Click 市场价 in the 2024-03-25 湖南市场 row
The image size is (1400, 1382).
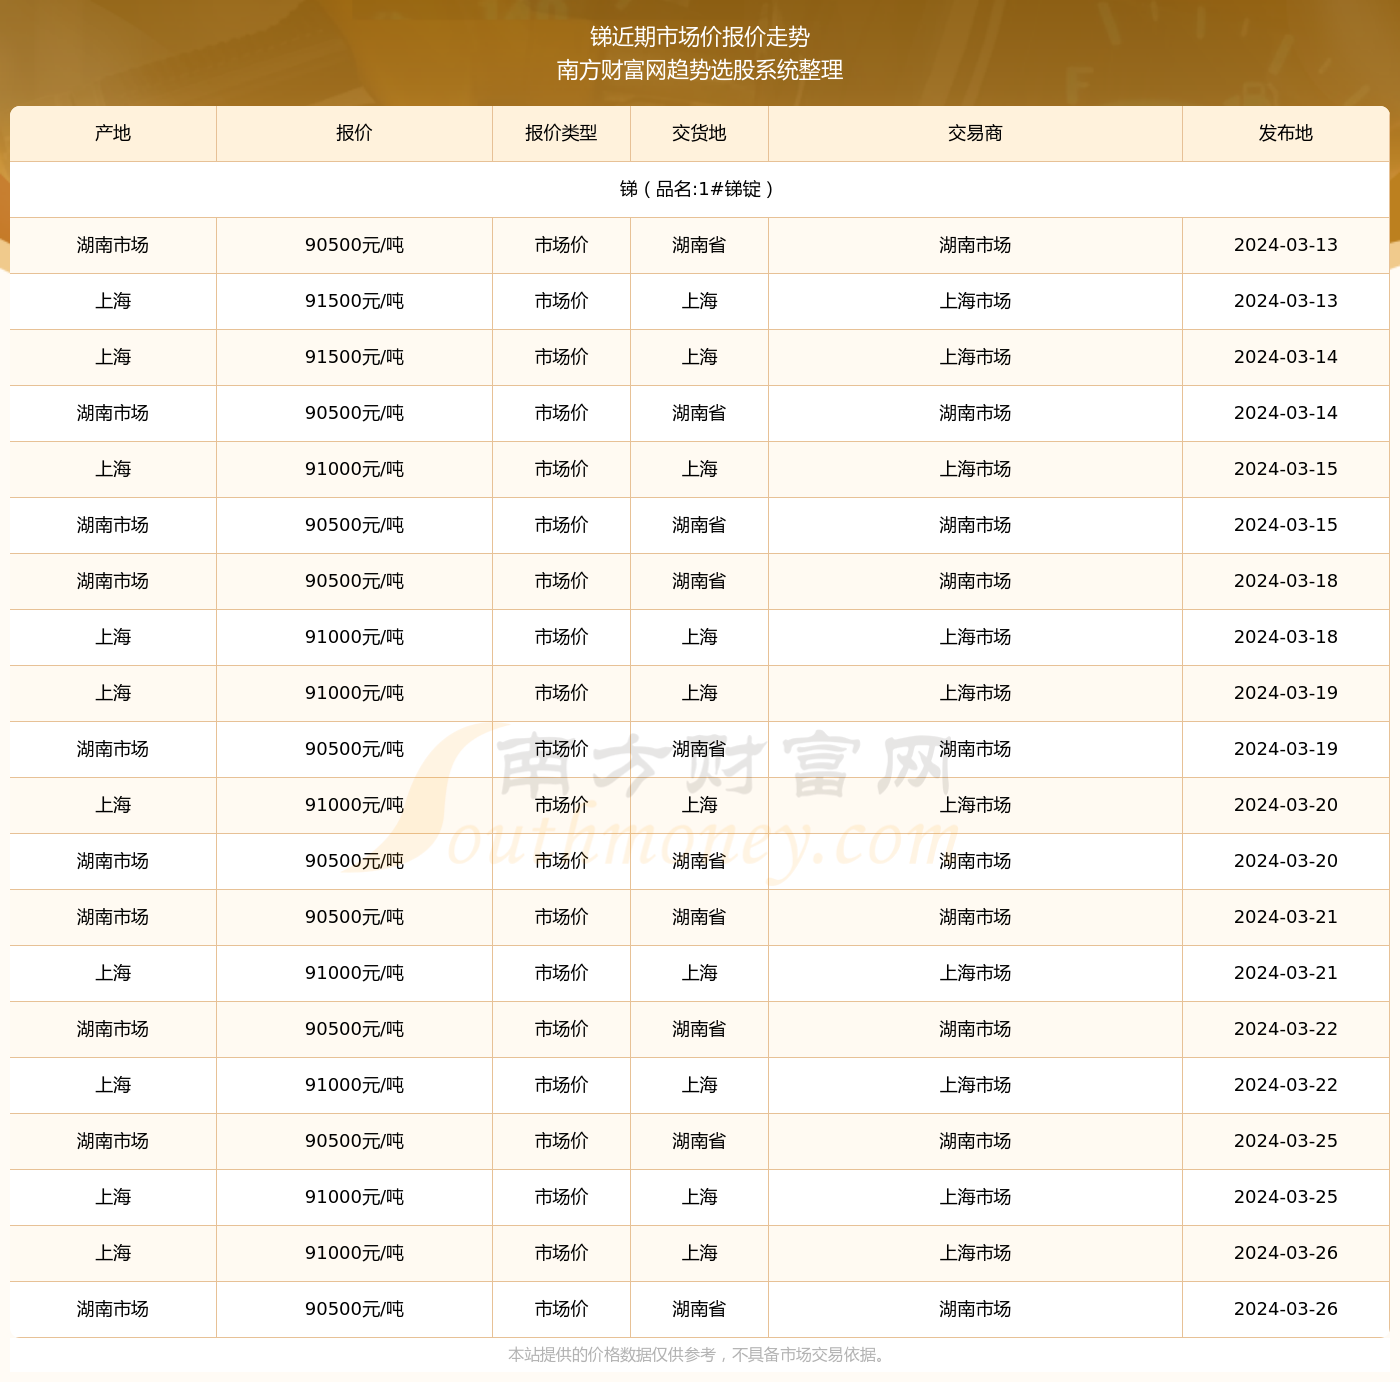click(561, 1141)
